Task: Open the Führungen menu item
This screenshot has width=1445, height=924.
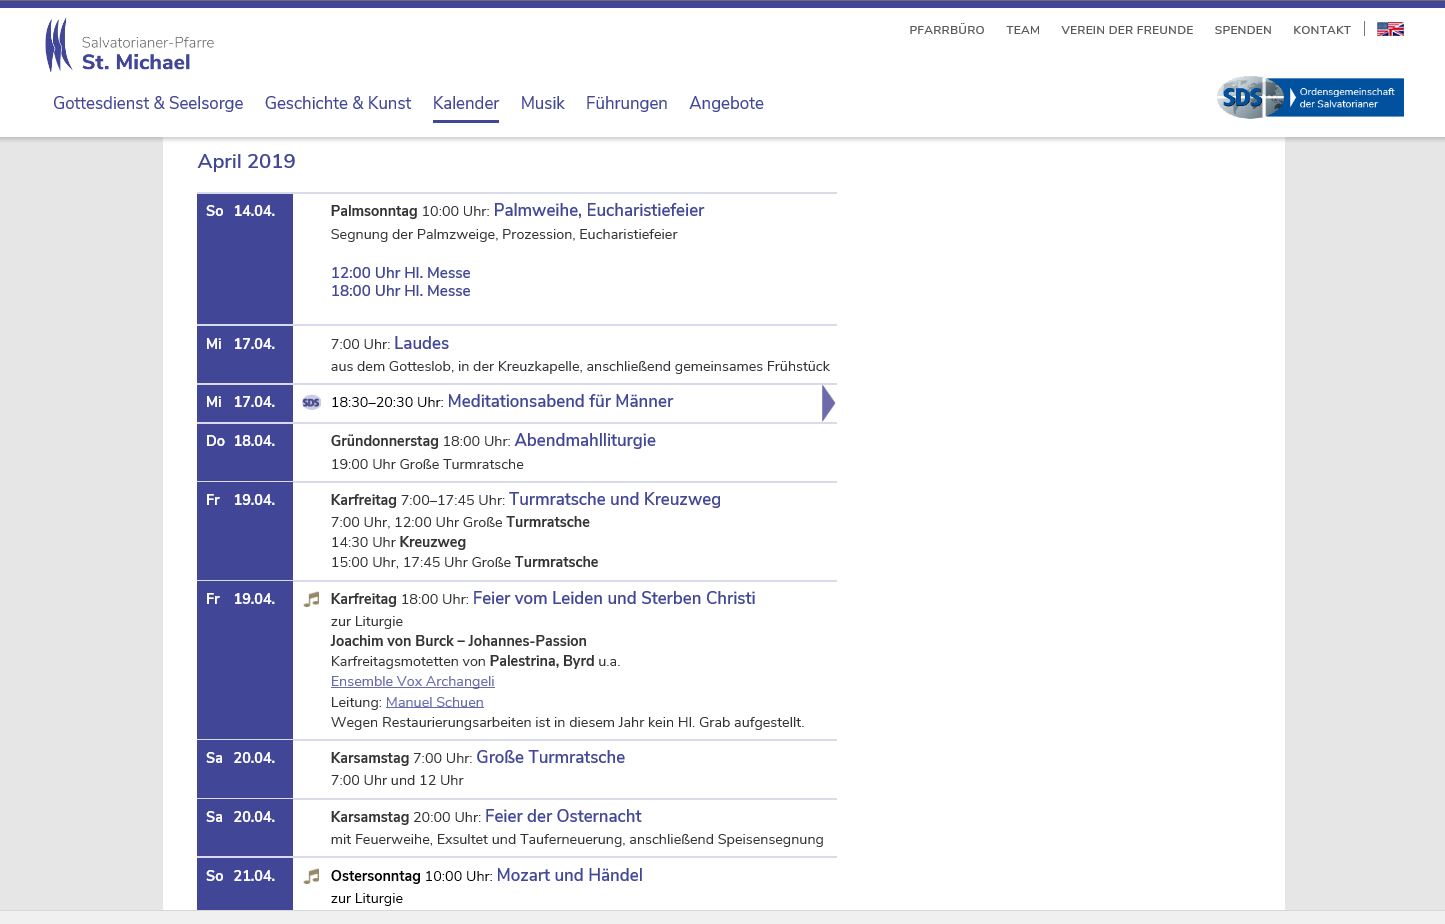Action: 626,103
